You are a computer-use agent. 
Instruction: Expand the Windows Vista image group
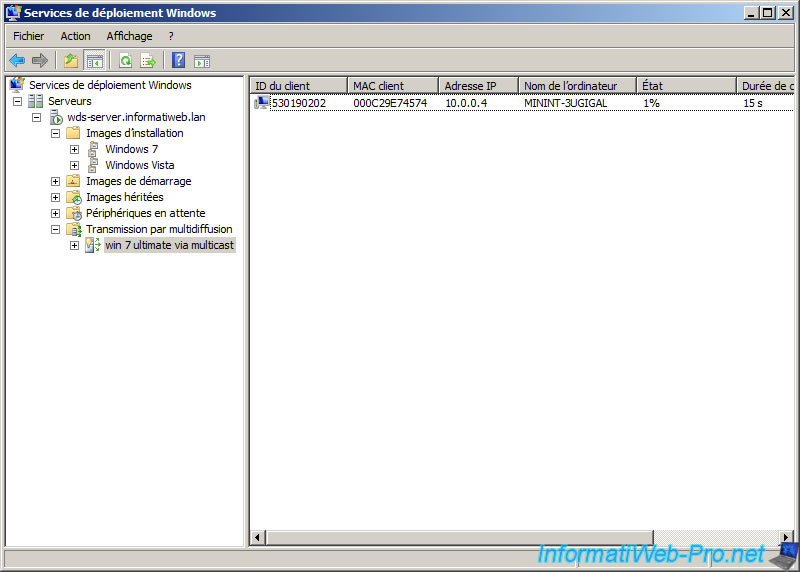[74, 165]
